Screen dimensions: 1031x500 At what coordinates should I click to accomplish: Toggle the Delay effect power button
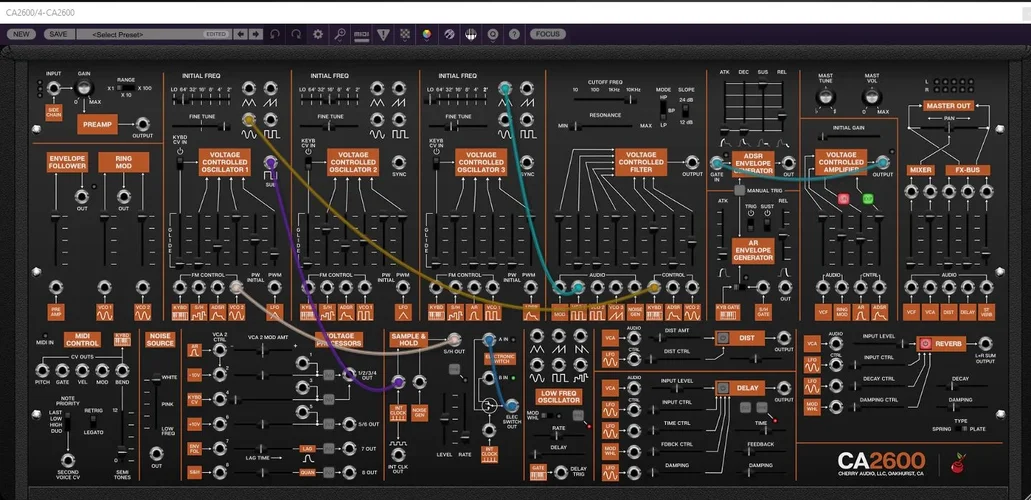[722, 387]
